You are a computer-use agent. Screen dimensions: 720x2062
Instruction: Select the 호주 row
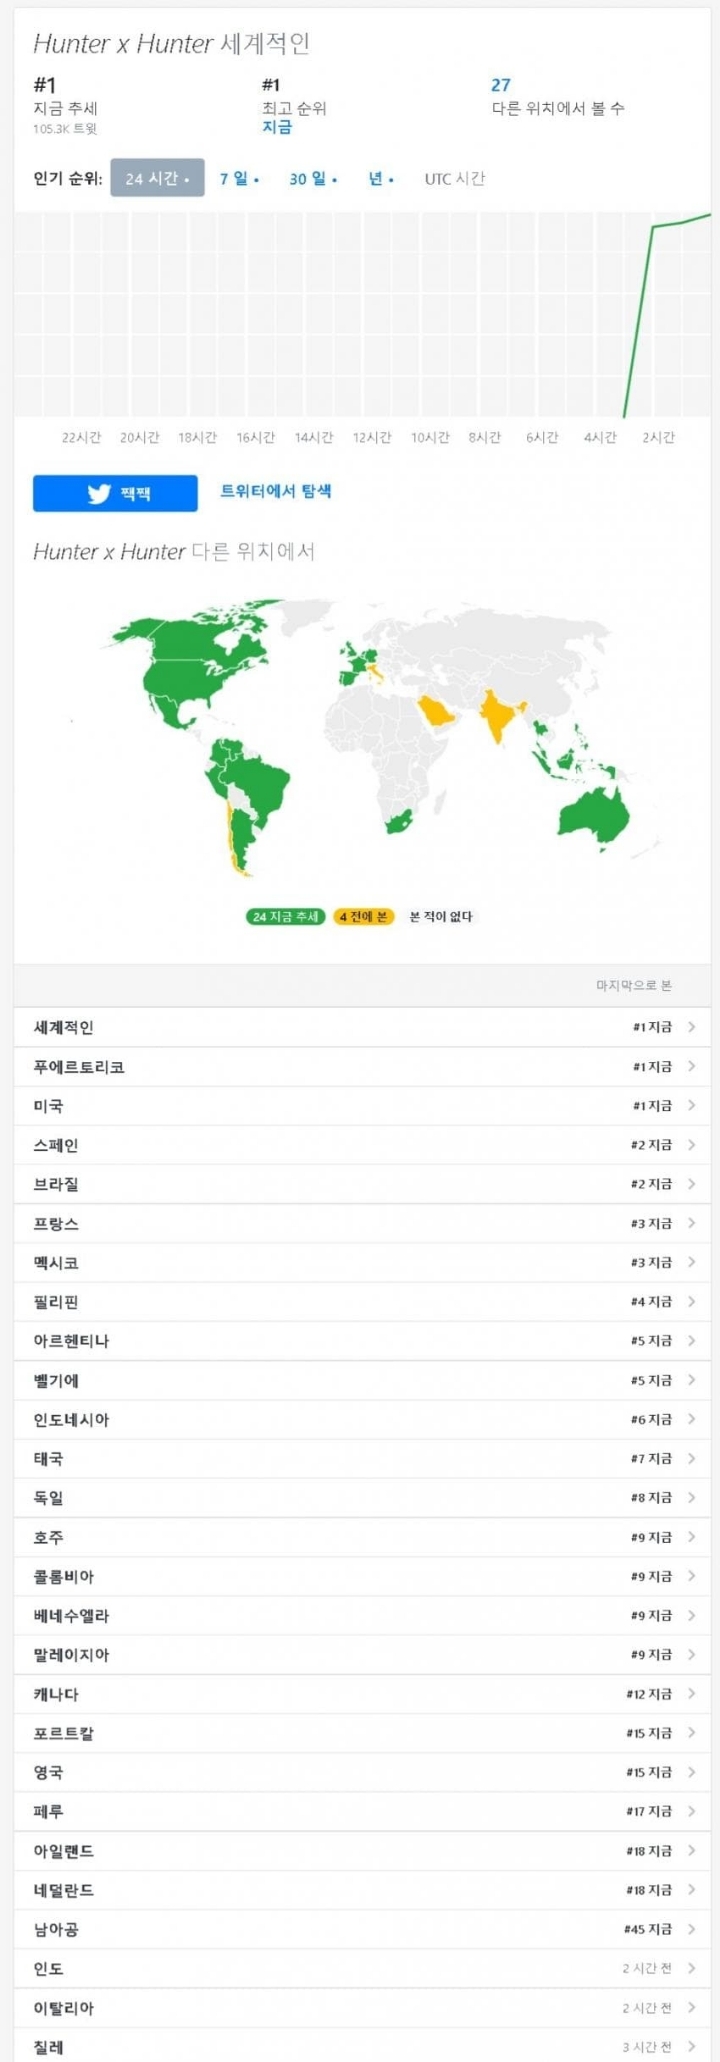362,1537
